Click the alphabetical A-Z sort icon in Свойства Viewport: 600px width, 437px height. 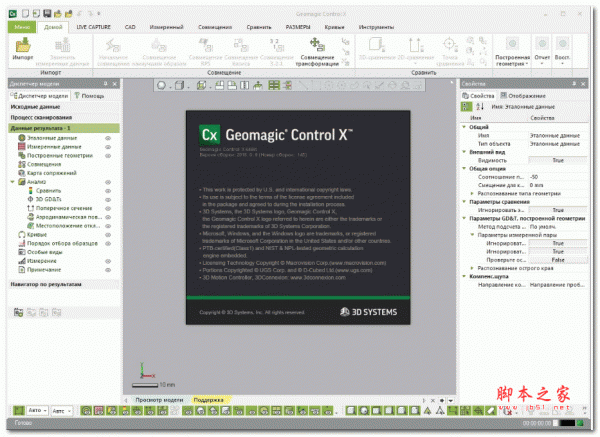tap(480, 106)
